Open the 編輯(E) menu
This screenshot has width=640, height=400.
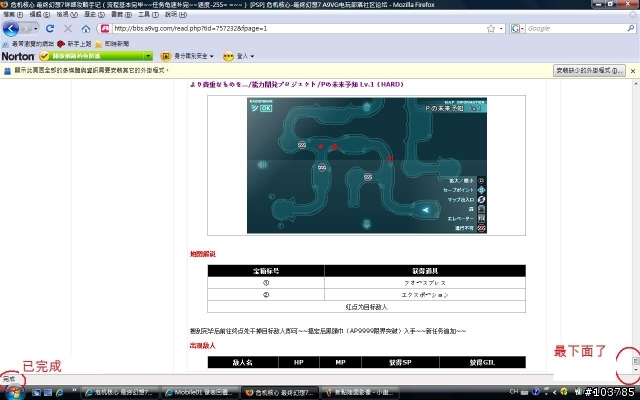pos(40,14)
